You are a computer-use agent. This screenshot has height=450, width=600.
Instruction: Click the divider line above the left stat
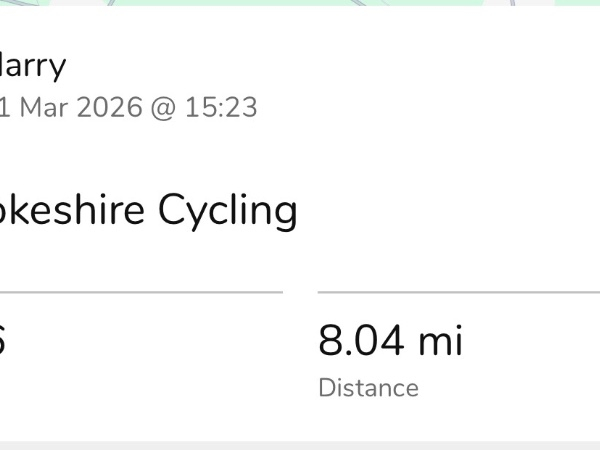(x=141, y=292)
